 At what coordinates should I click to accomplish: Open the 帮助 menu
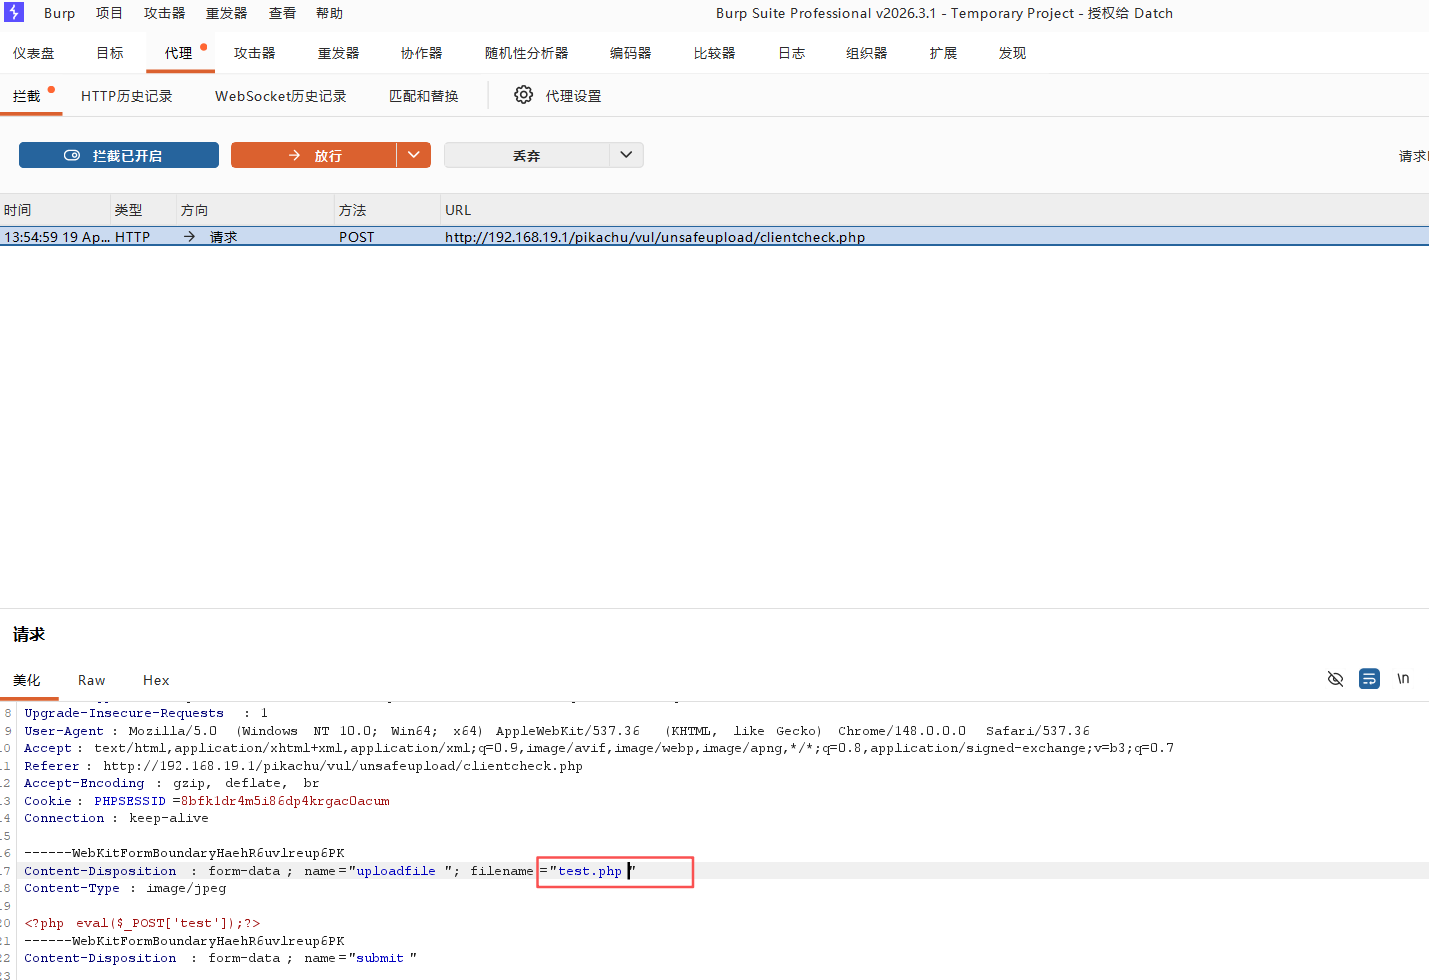329,13
